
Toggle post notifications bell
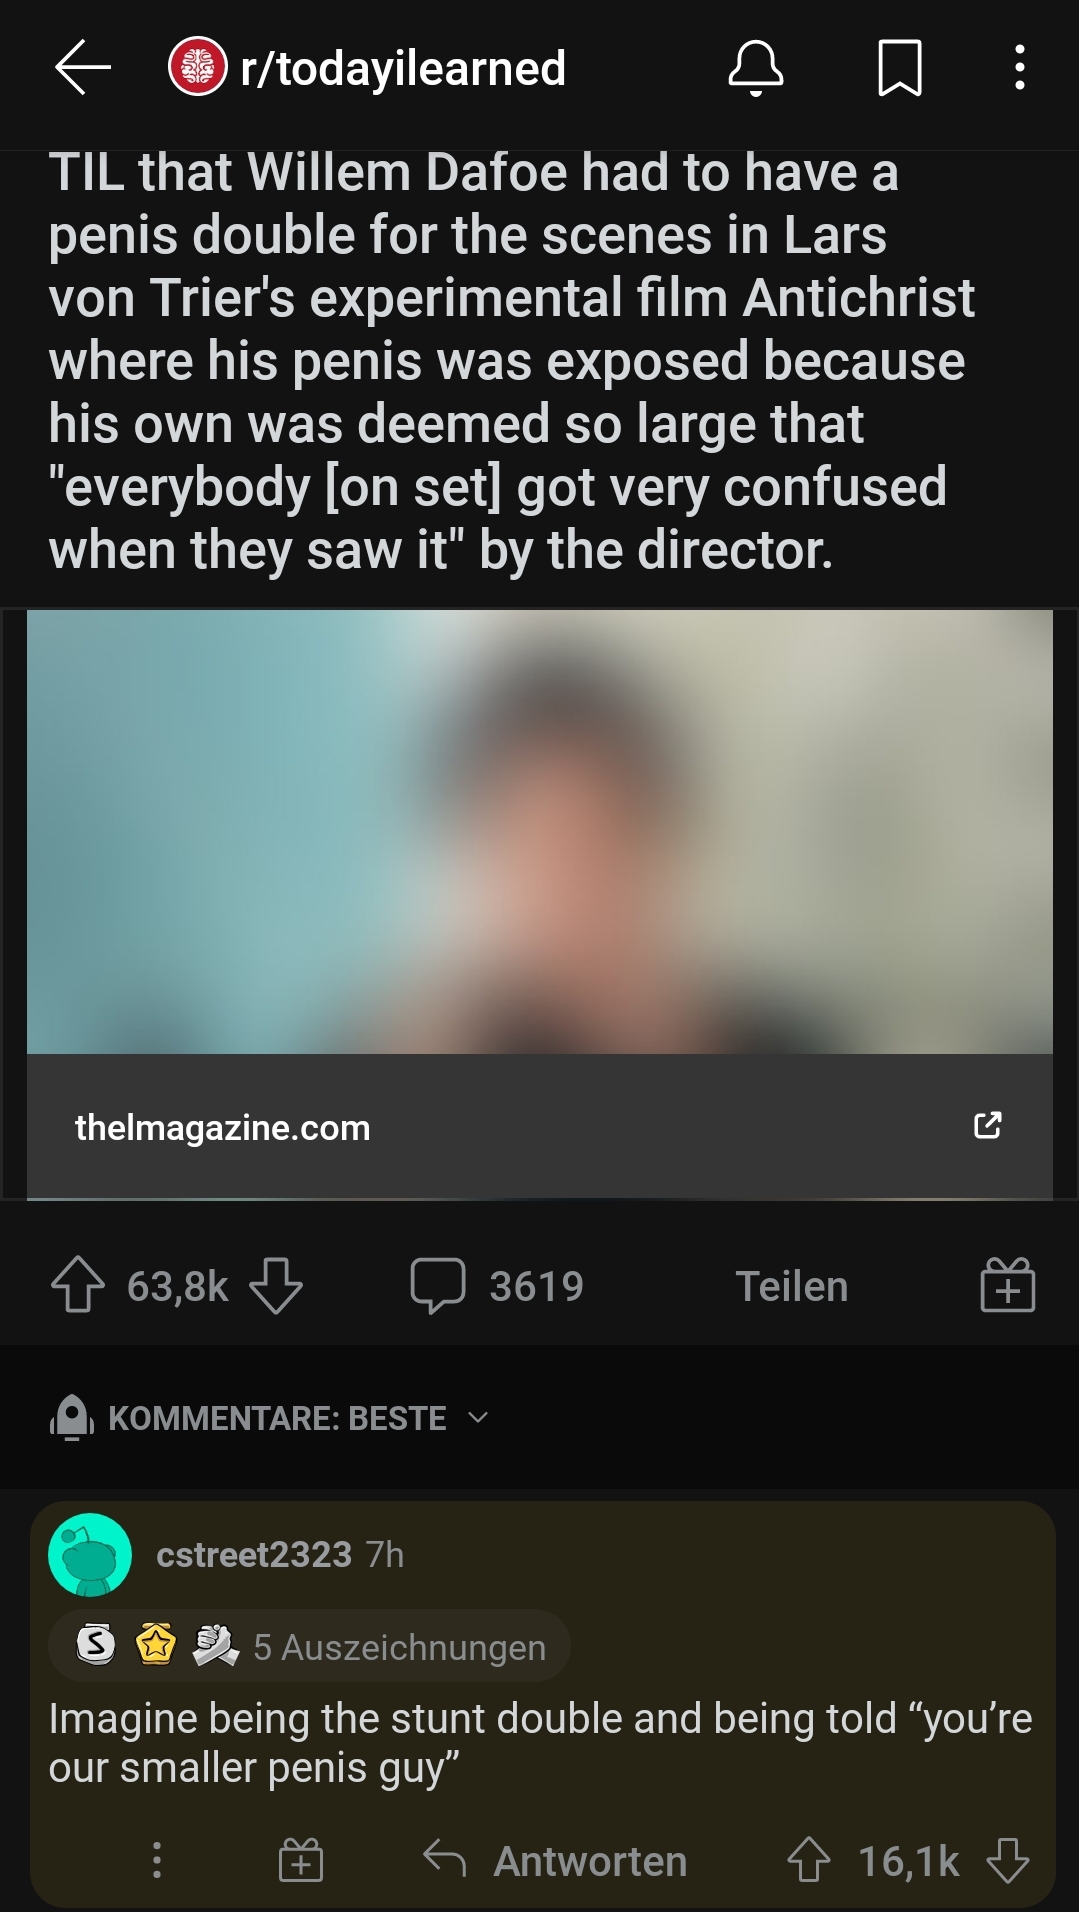[x=756, y=68]
